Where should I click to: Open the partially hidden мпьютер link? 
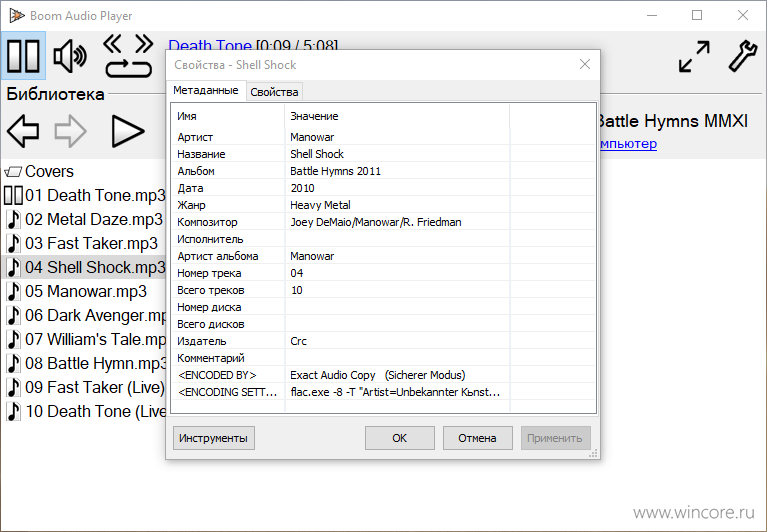[x=628, y=144]
